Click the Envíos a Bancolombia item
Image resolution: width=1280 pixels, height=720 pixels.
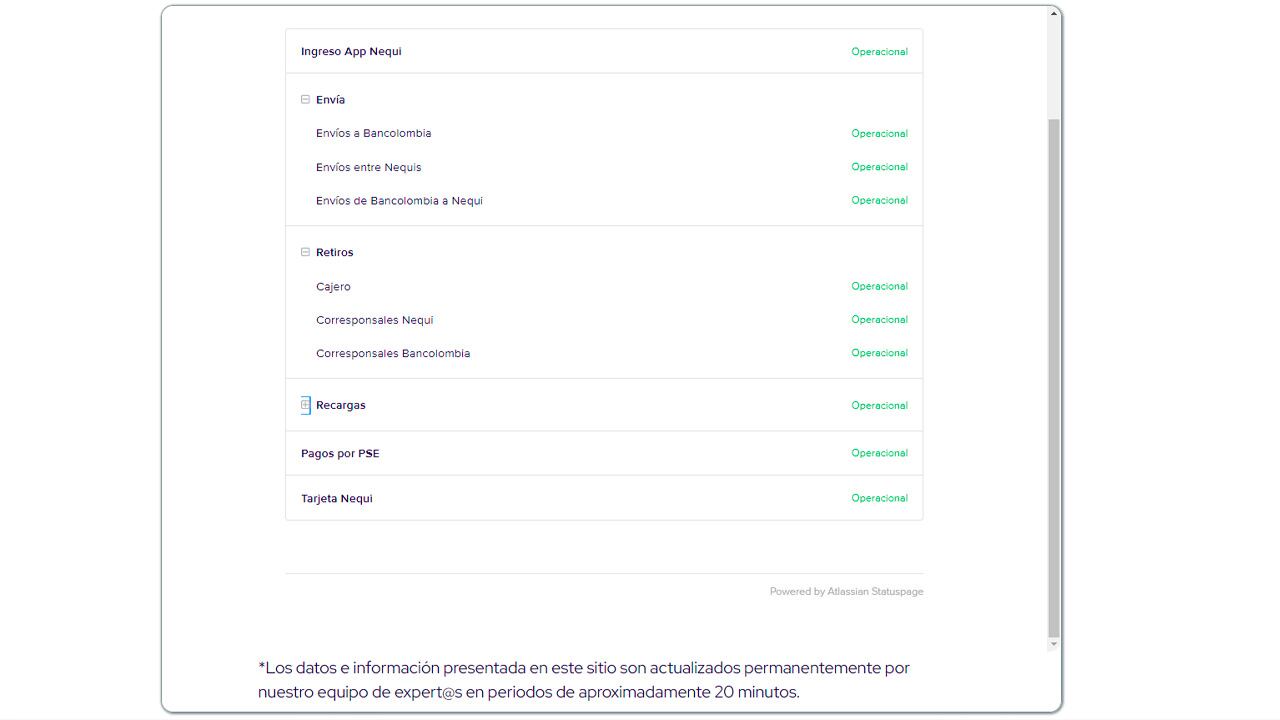[x=373, y=134]
